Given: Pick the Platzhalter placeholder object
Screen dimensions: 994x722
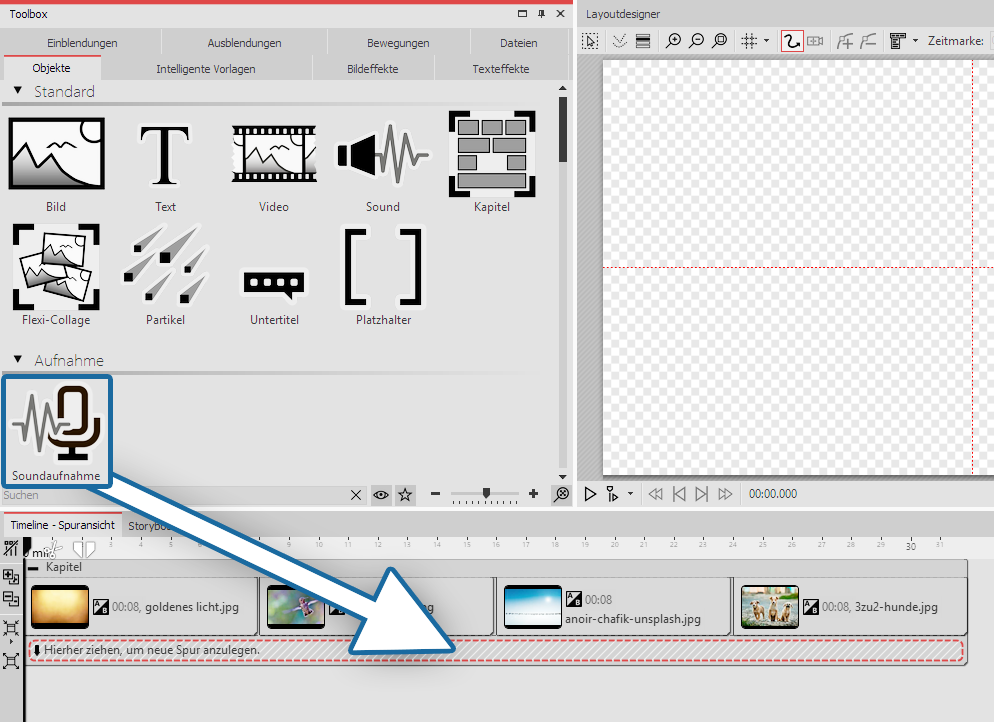Looking at the screenshot, I should tap(383, 267).
